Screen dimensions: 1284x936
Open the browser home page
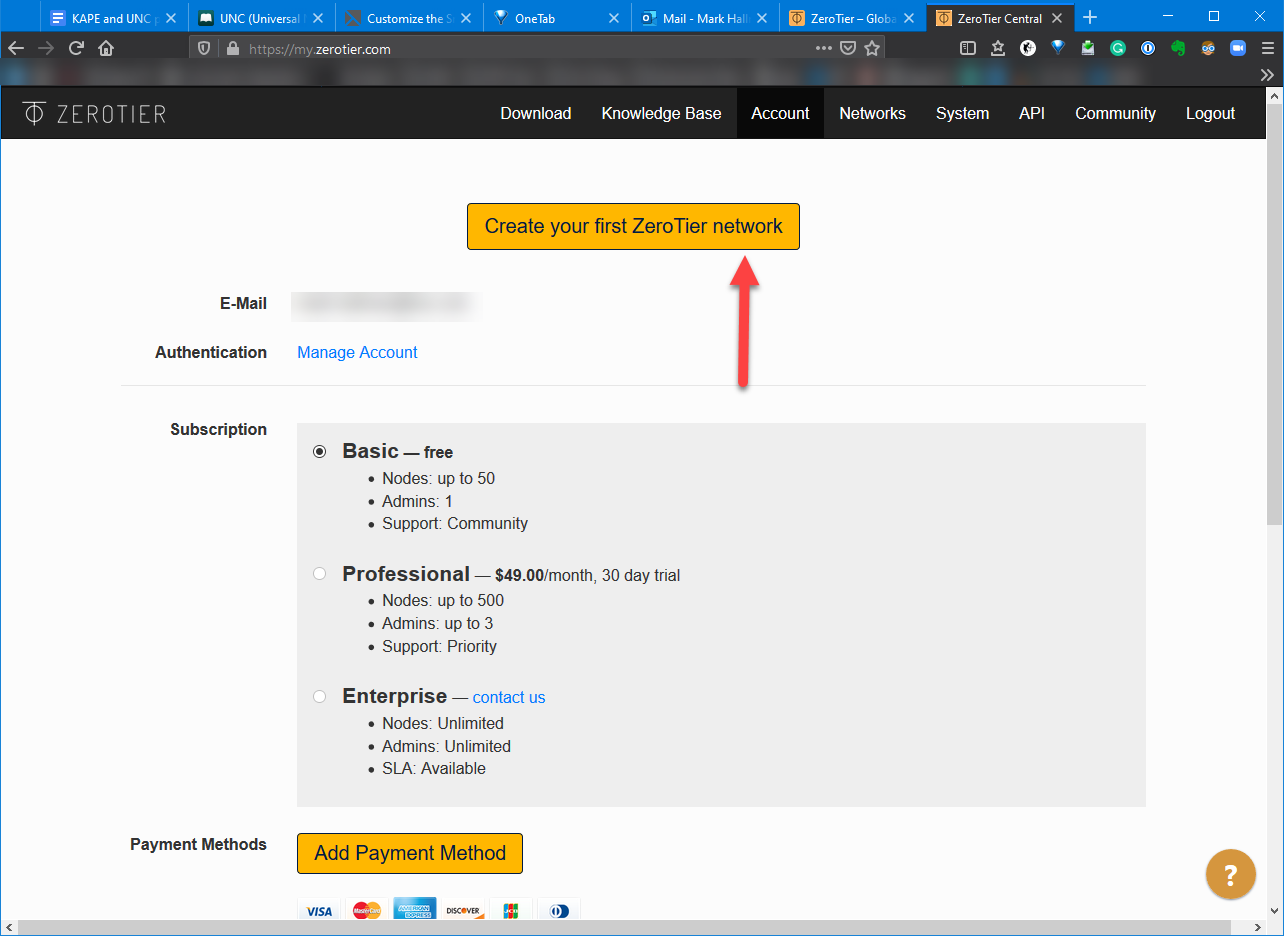coord(106,48)
